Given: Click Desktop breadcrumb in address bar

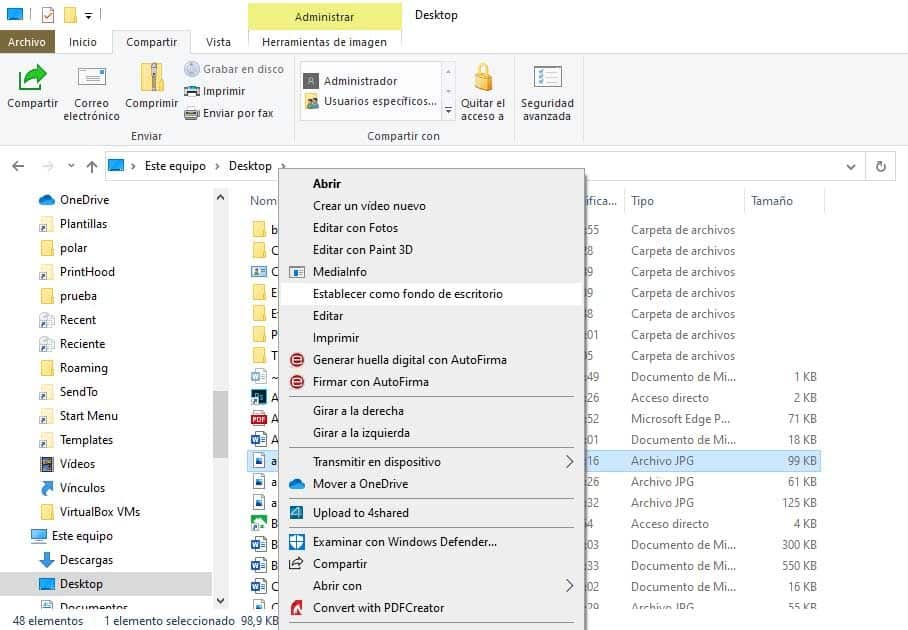Looking at the screenshot, I should (x=250, y=166).
